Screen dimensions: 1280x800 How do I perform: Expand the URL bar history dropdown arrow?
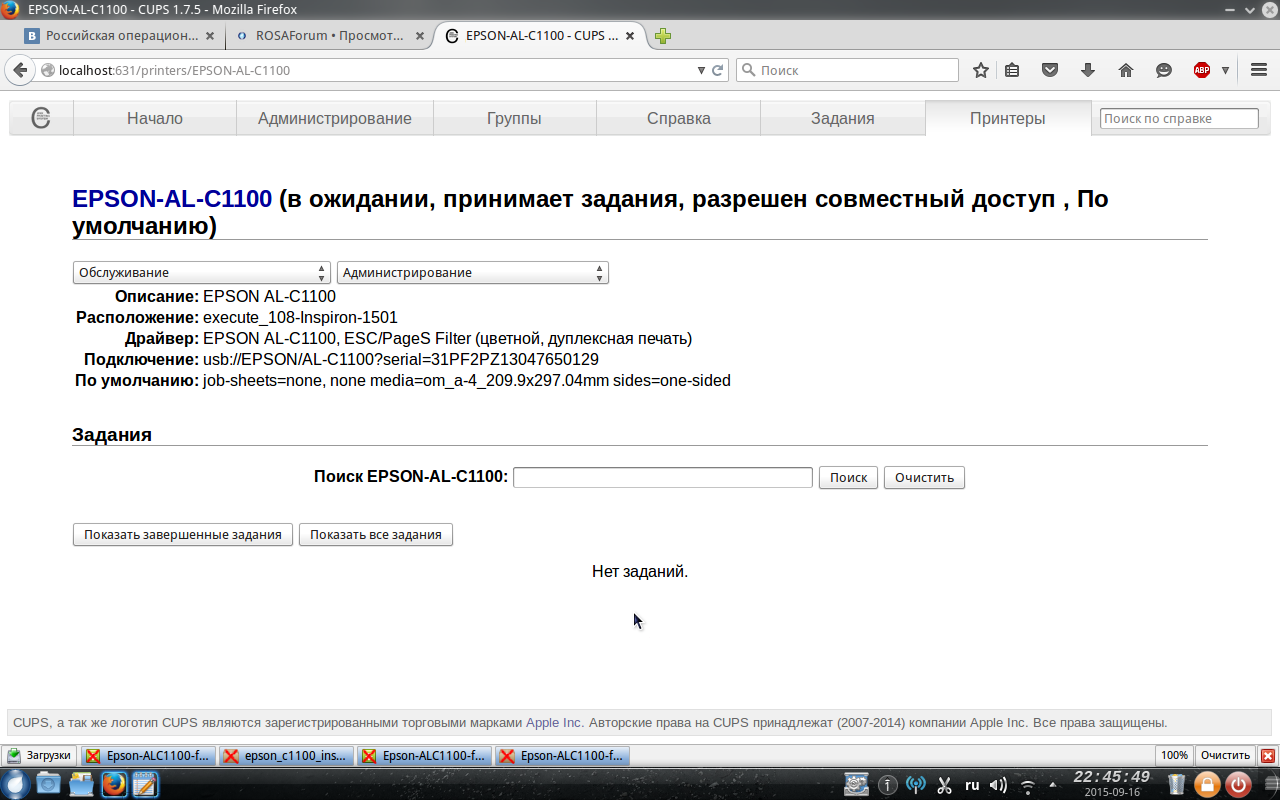point(701,71)
